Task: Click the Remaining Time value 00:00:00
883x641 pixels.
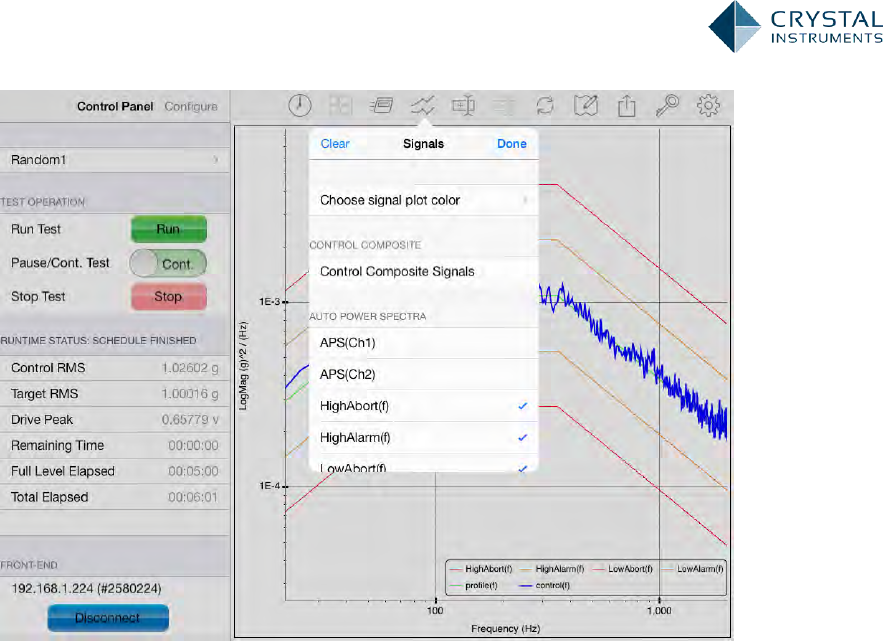Action: tap(193, 446)
